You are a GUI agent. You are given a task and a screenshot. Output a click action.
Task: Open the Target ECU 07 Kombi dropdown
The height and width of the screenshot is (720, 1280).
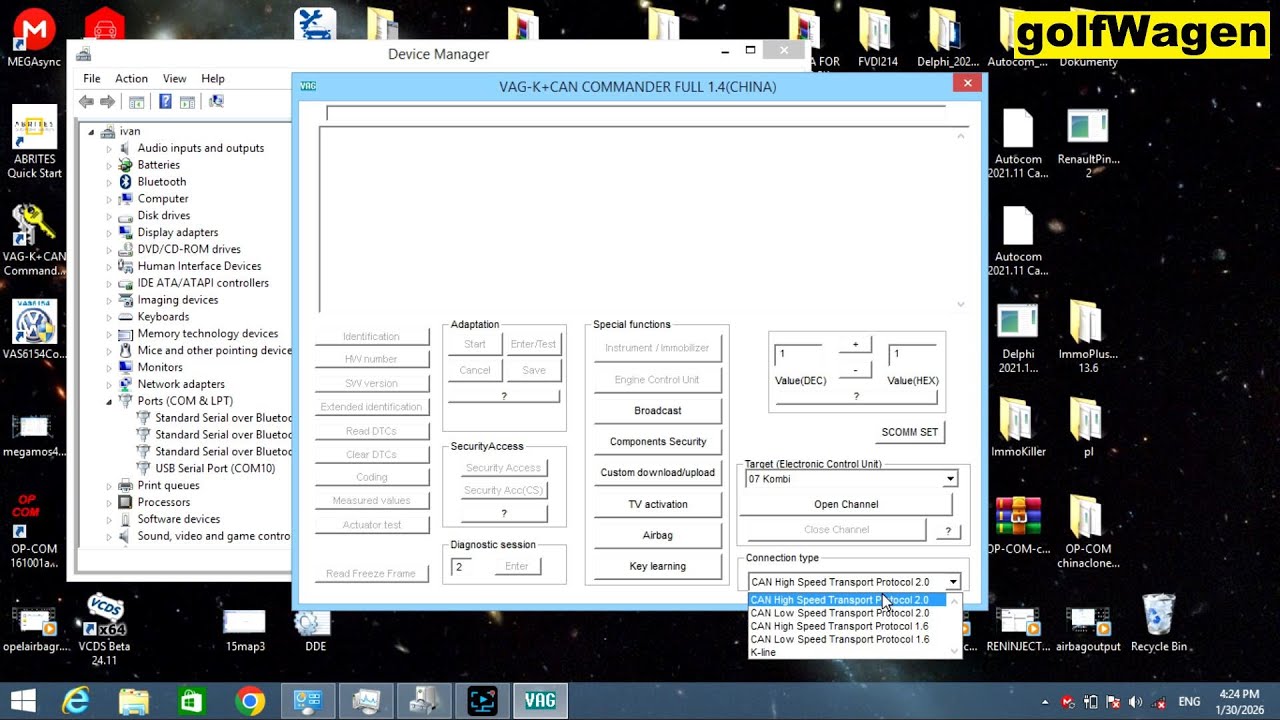click(x=950, y=480)
